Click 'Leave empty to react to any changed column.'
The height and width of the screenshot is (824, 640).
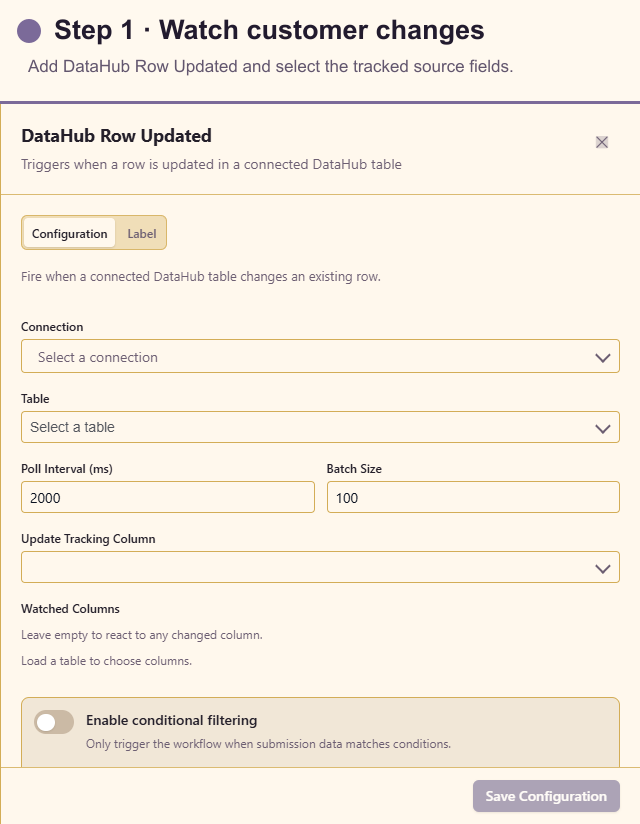pyautogui.click(x=142, y=635)
